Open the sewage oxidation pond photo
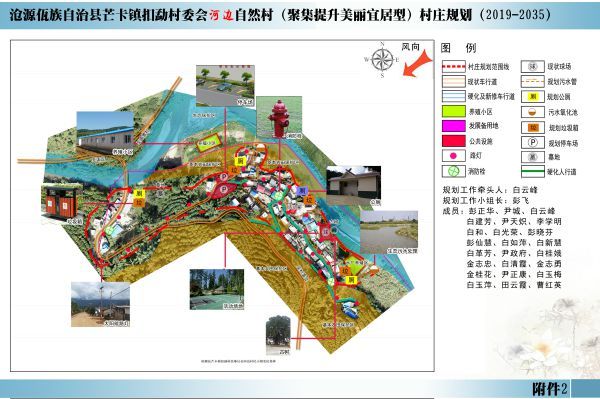Image resolution: width=600 pixels, height=399 pixels. (390, 233)
